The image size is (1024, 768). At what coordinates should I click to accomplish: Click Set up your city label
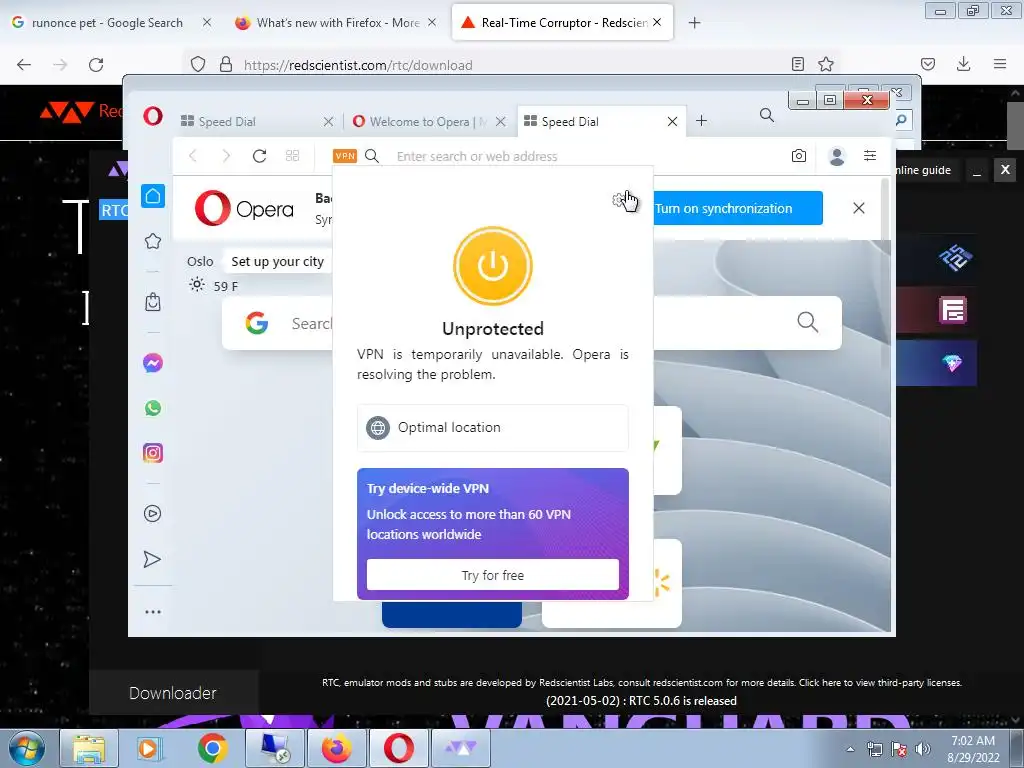278,261
